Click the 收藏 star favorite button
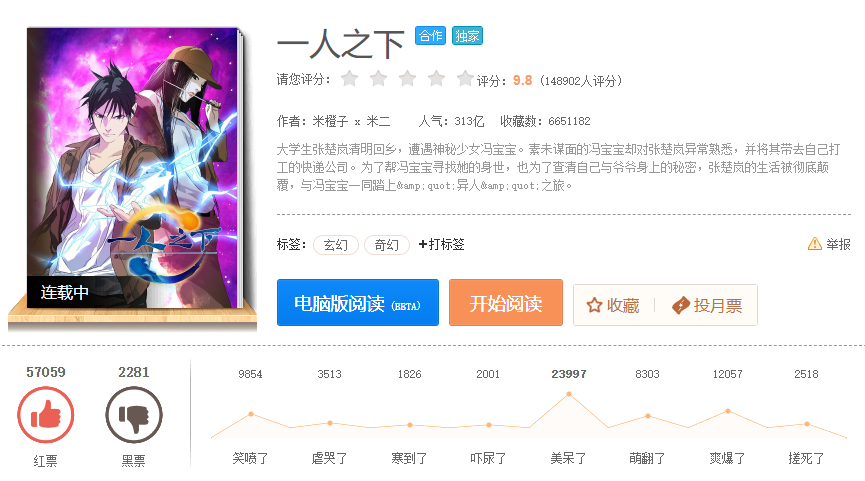Screen dimensions: 865x481 613,305
